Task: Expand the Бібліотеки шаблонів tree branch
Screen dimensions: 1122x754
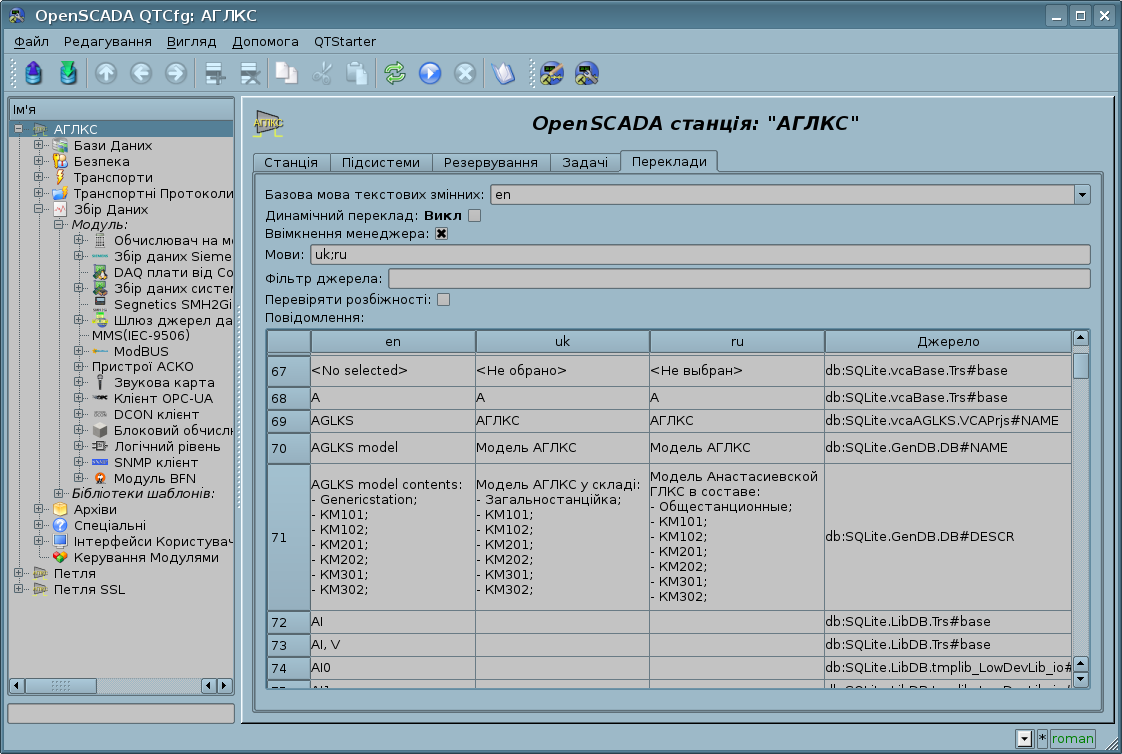Action: coord(59,494)
